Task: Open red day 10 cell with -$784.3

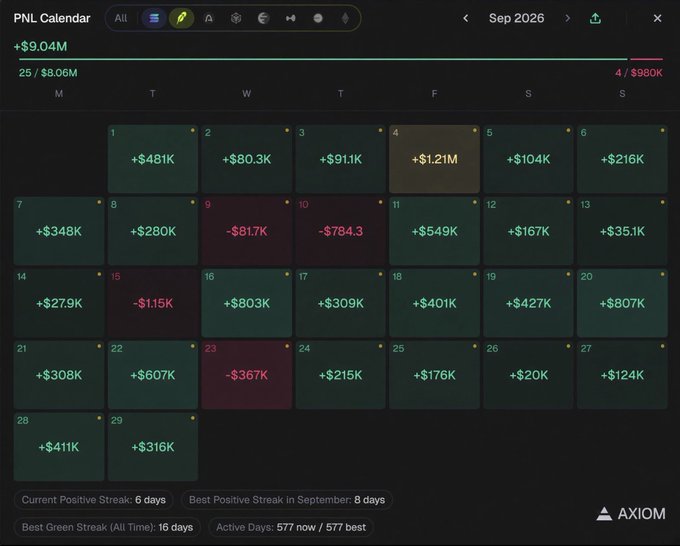Action: pyautogui.click(x=340, y=231)
